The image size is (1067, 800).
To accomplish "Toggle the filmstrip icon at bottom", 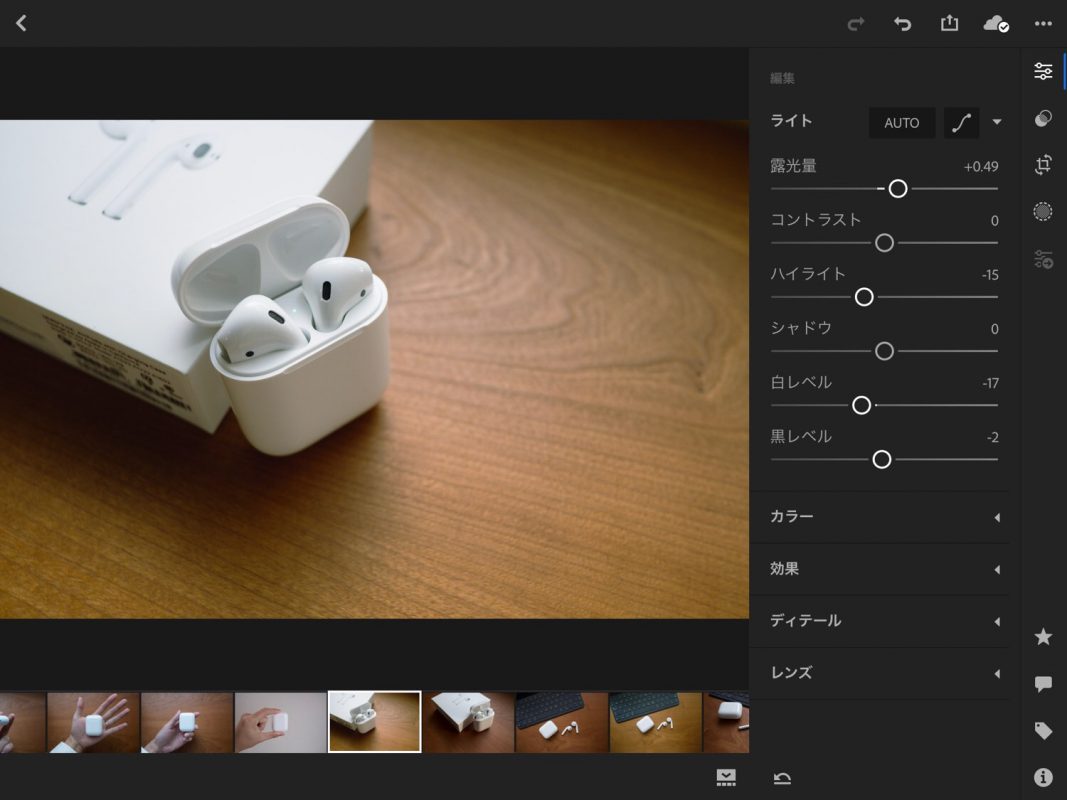I will tap(726, 778).
